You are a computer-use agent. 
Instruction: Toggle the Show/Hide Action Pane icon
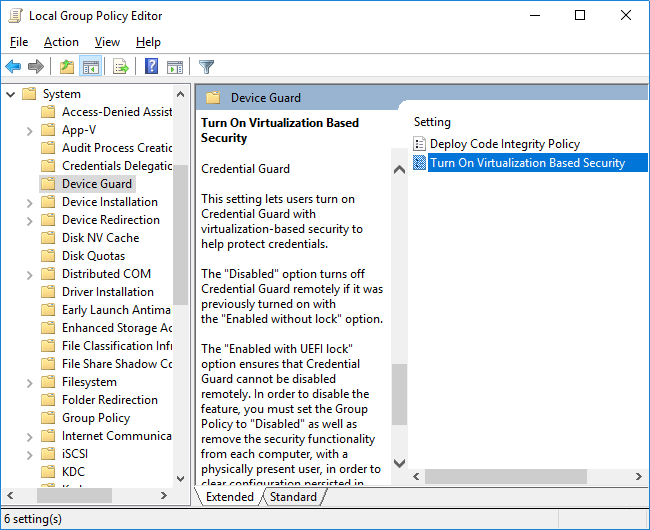(175, 67)
